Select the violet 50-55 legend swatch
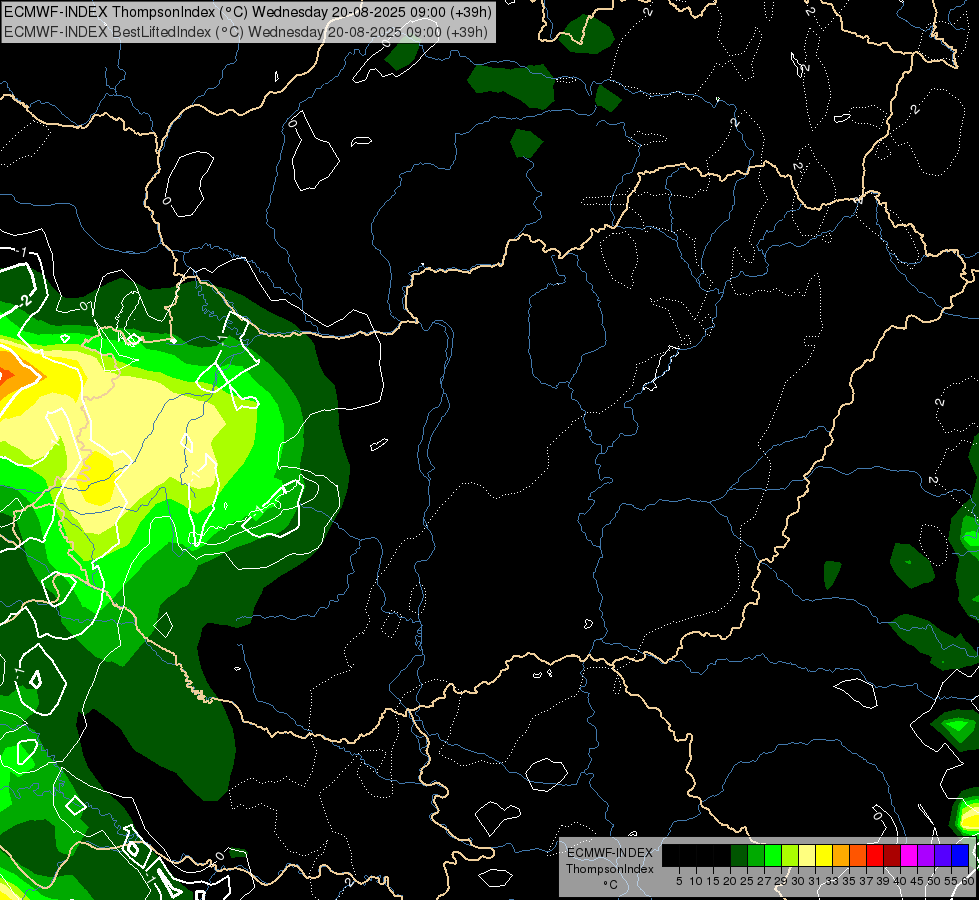Image resolution: width=979 pixels, height=900 pixels. [x=943, y=855]
